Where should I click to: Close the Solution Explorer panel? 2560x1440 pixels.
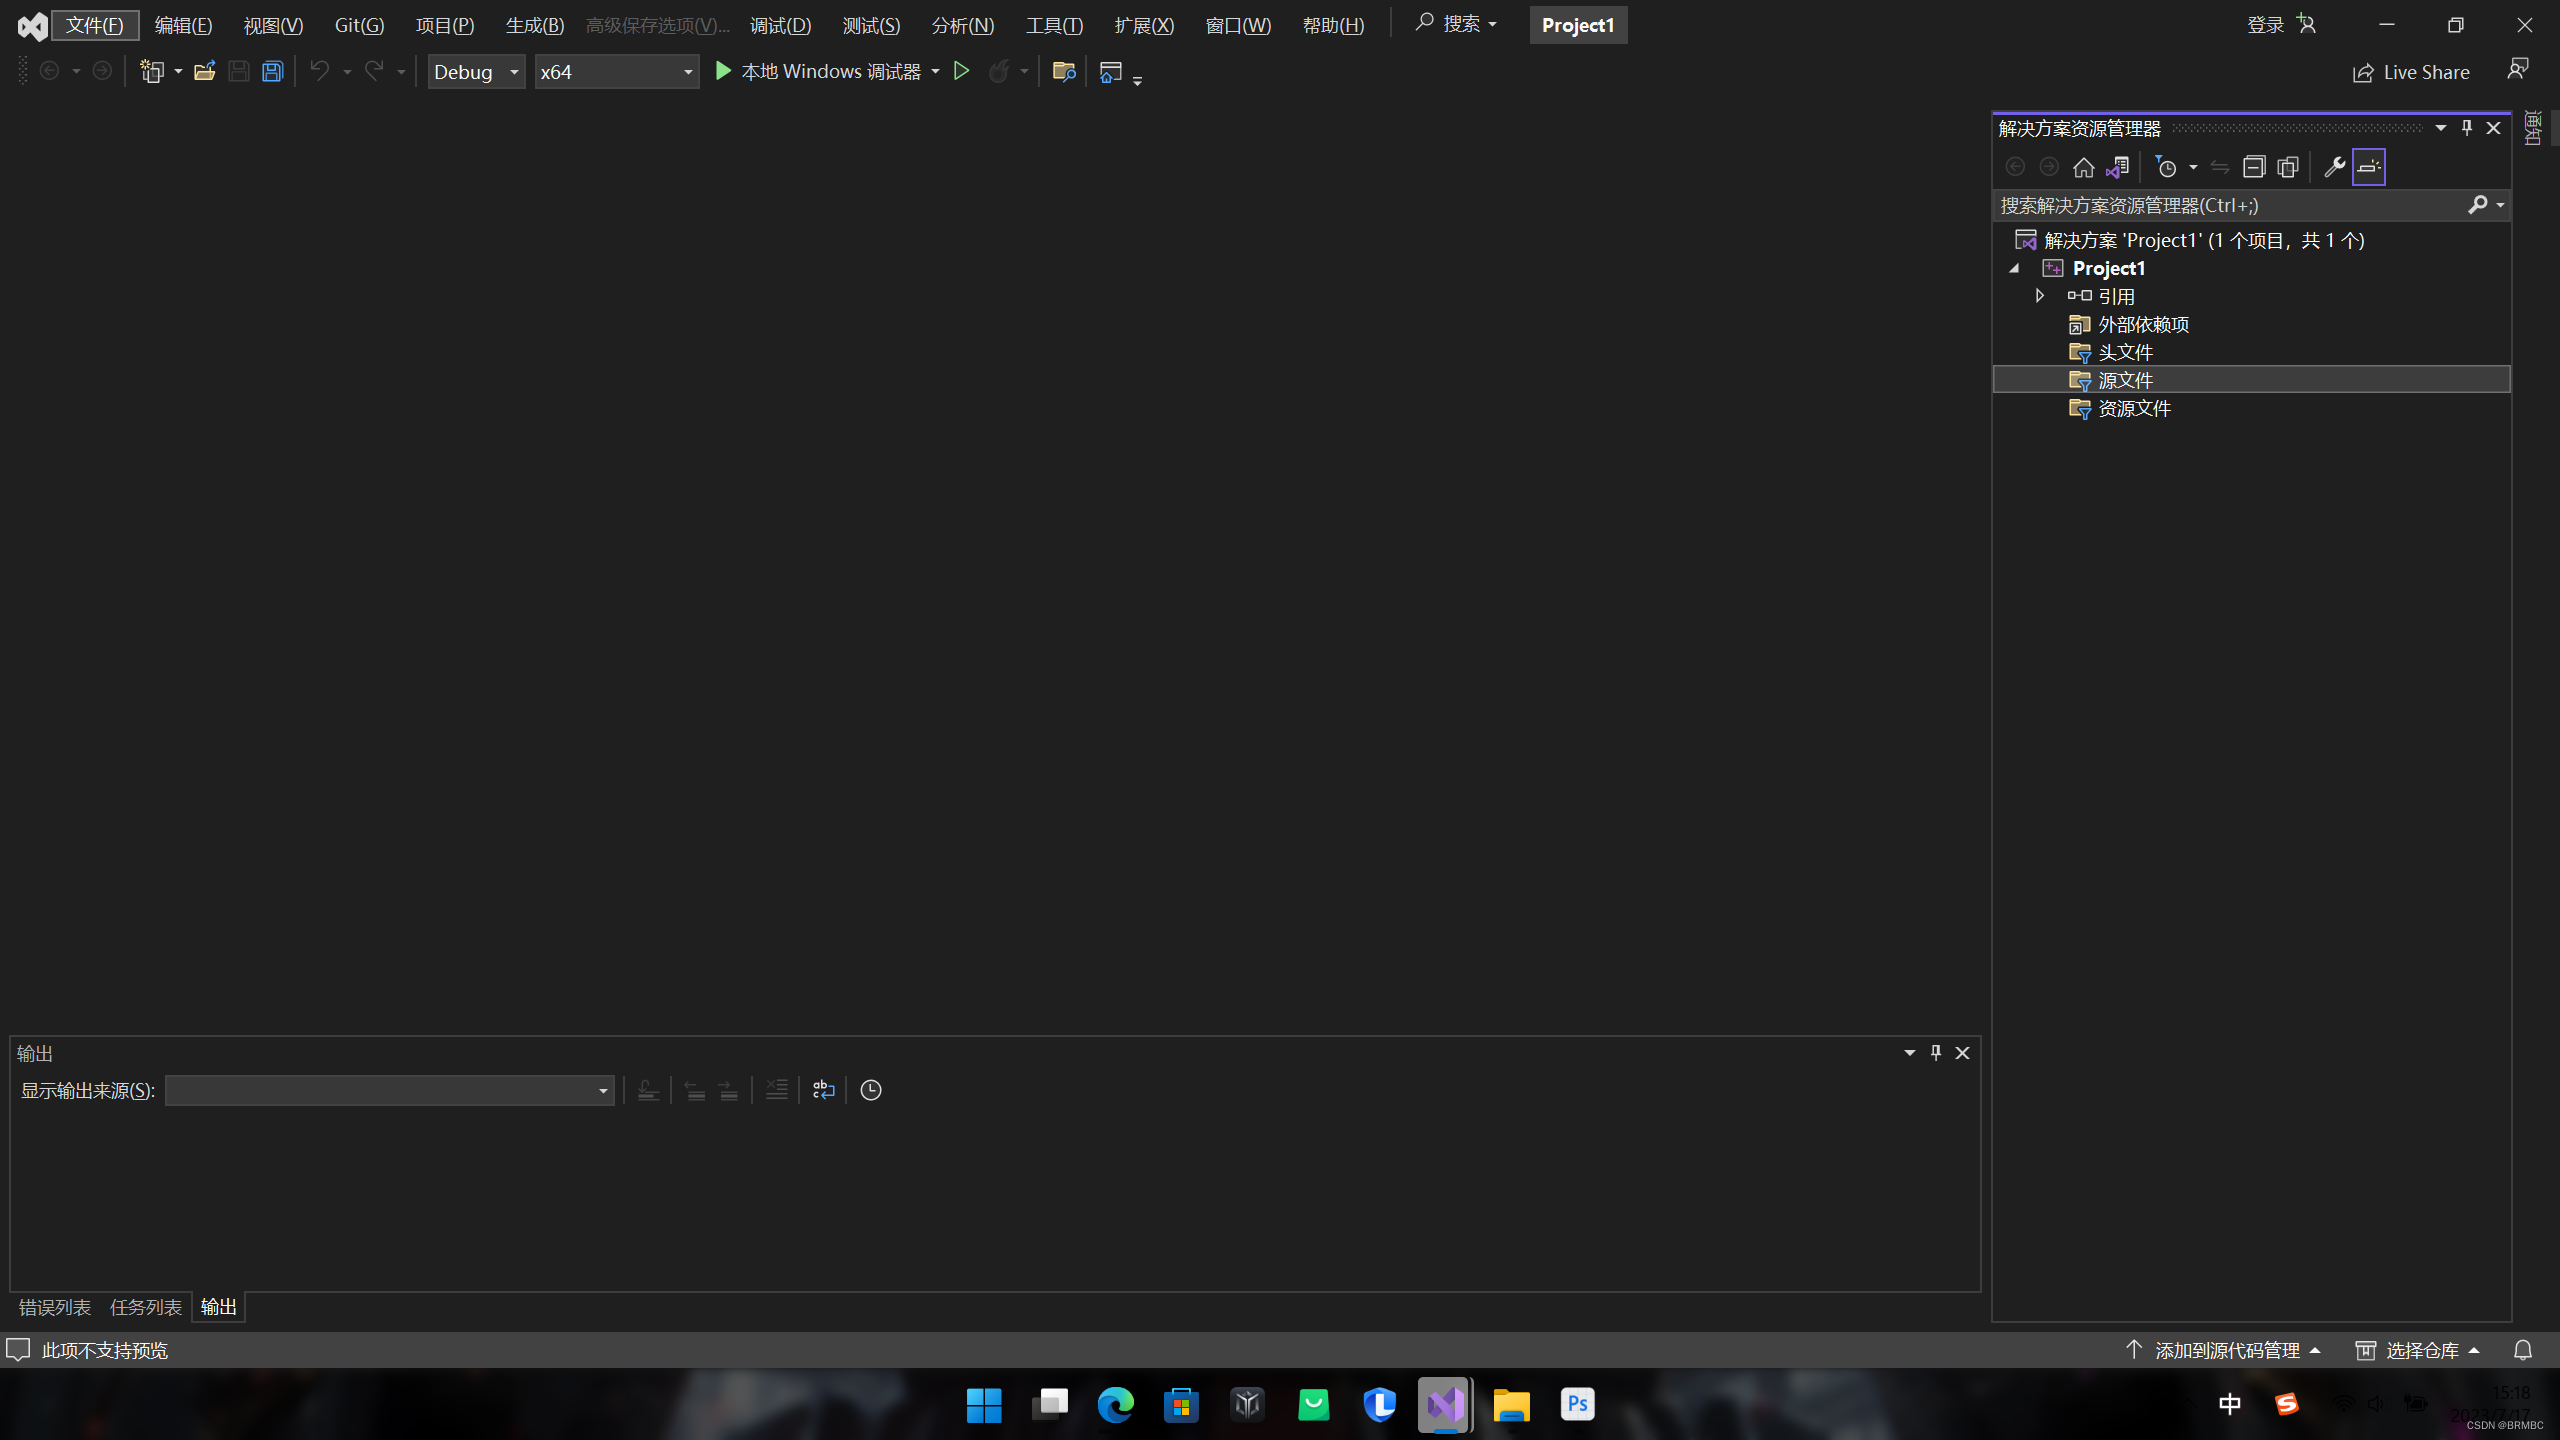click(x=2493, y=128)
